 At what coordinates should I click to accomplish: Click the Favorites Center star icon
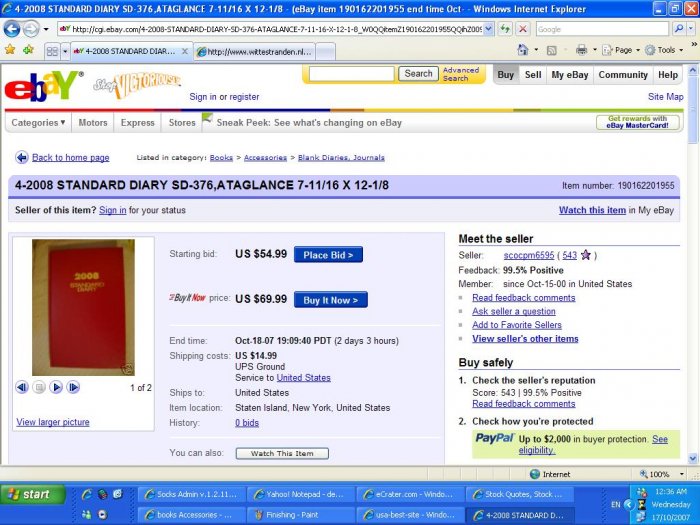coord(10,50)
